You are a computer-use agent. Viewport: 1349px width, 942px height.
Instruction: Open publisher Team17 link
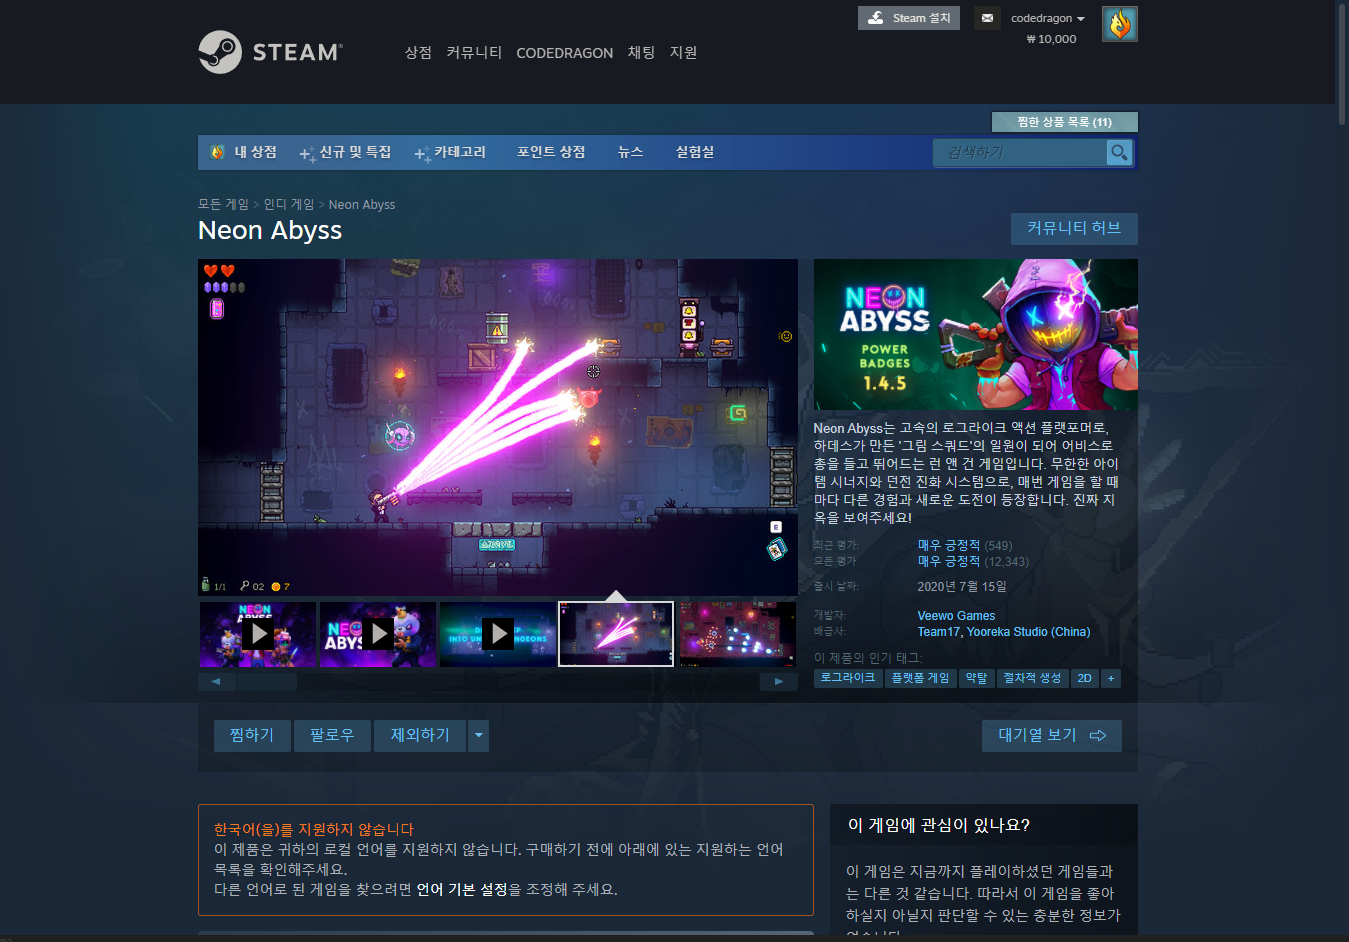939,632
